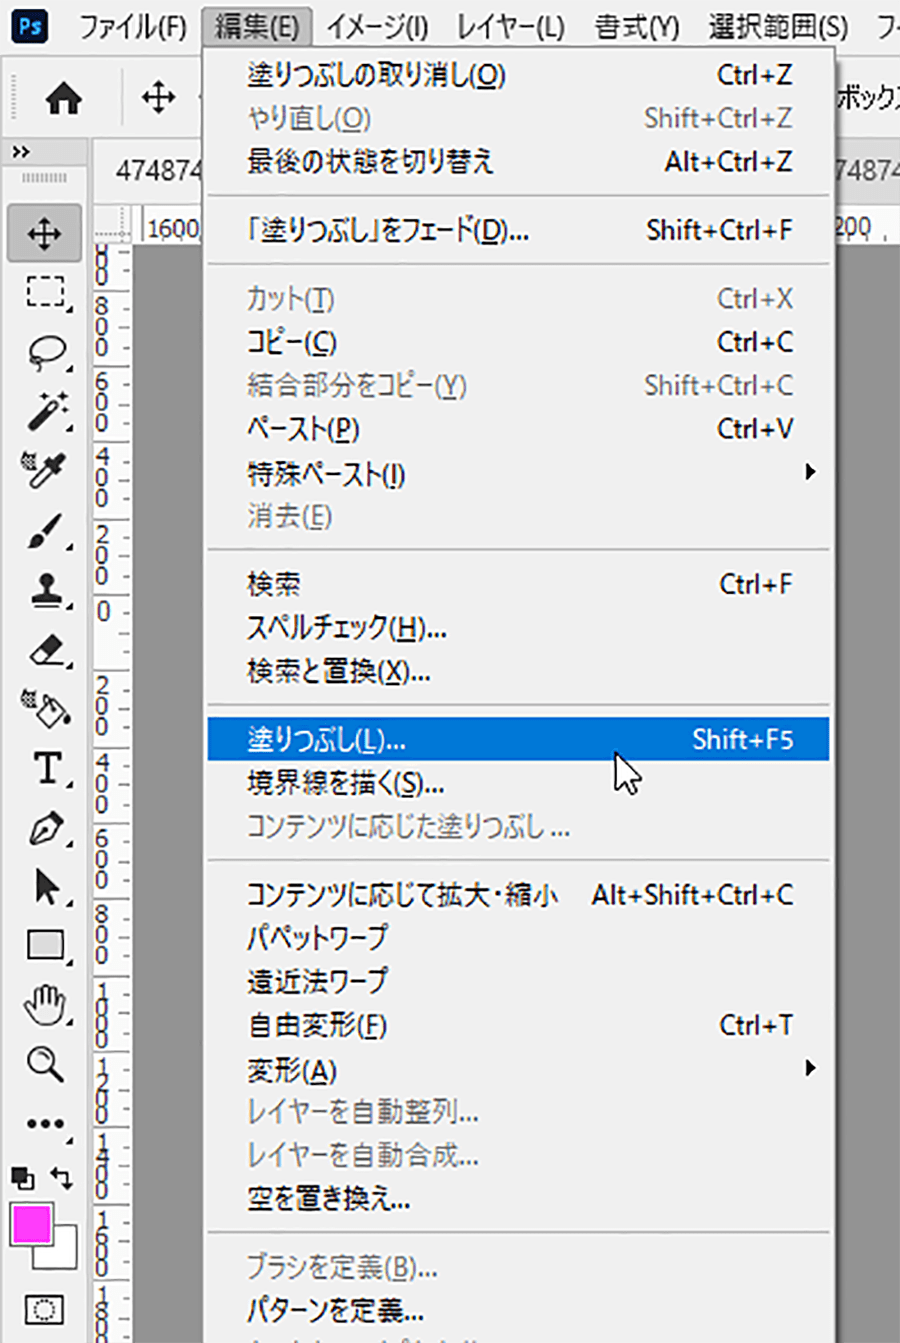Open the レイヤー(L) menu
900x1343 pixels.
click(510, 27)
